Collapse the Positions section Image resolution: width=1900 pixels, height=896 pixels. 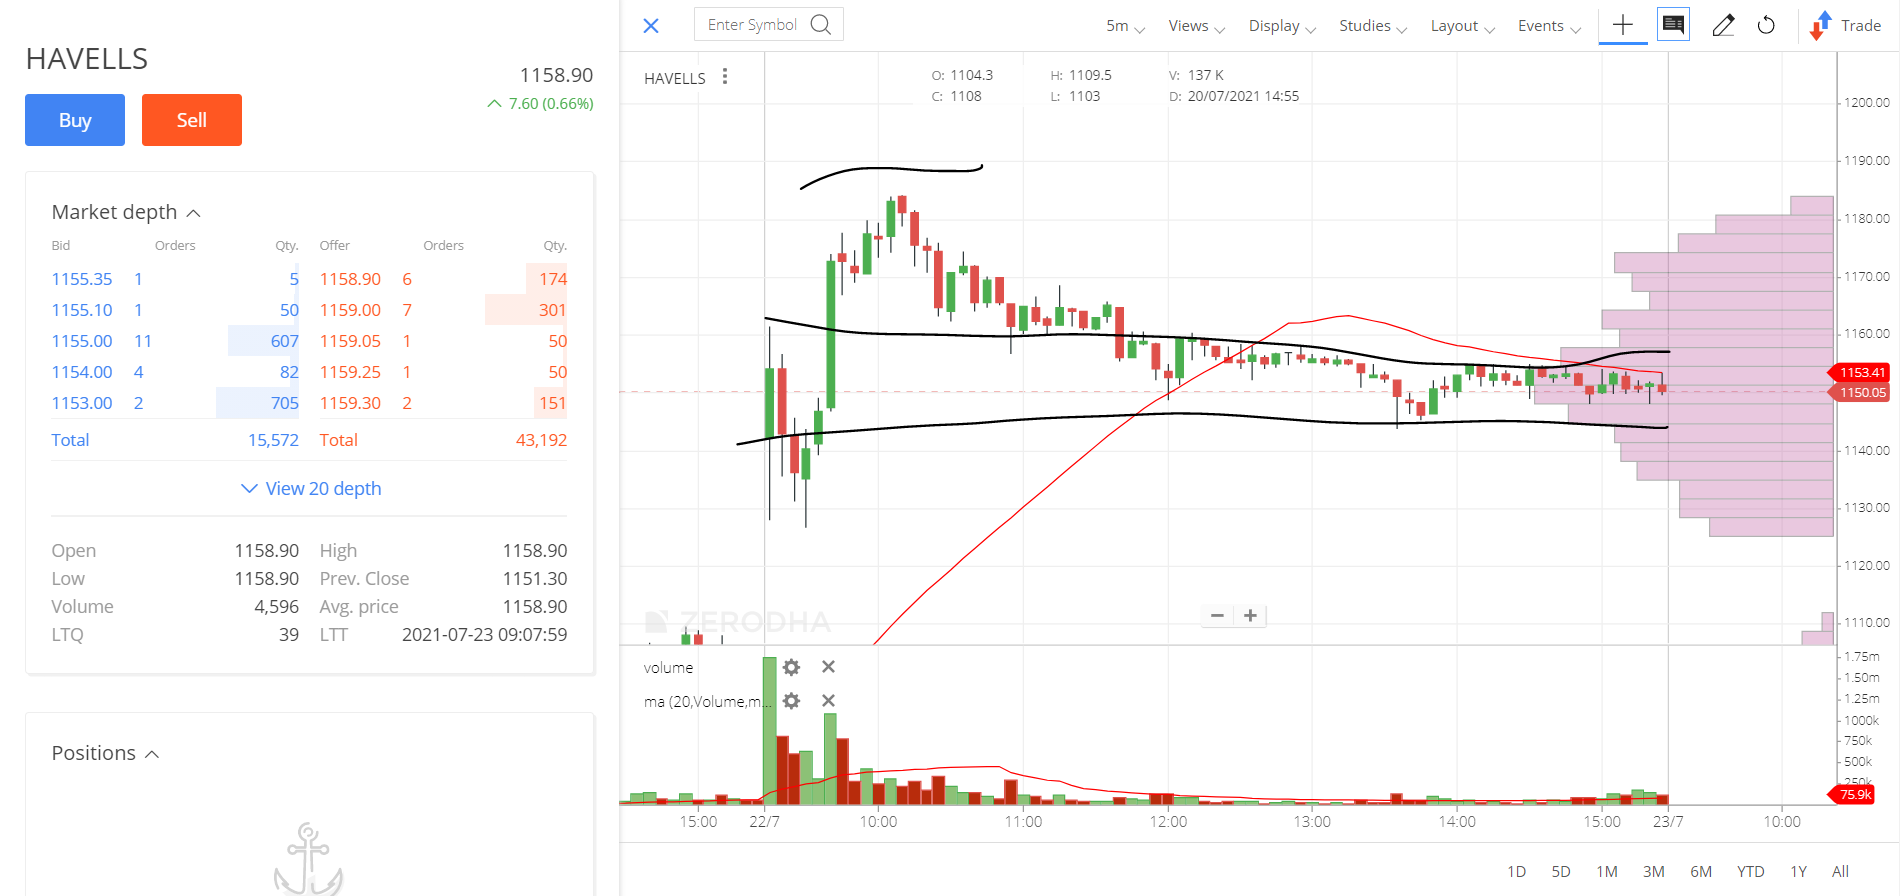[x=105, y=753]
